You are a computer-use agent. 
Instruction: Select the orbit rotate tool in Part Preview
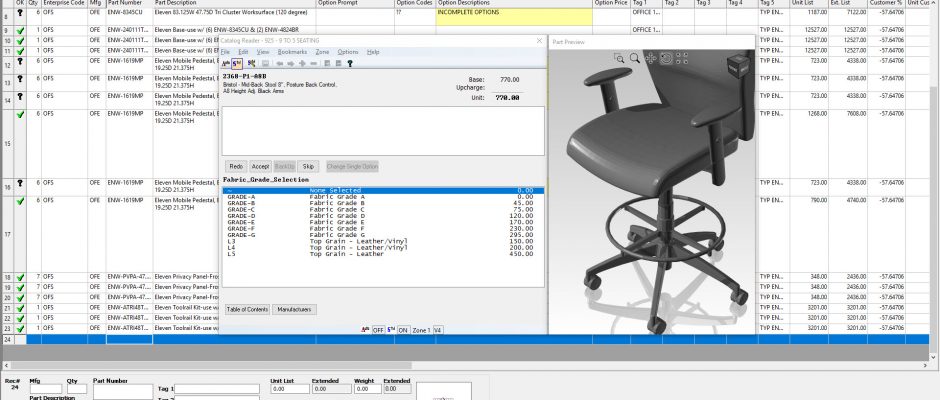tap(666, 58)
